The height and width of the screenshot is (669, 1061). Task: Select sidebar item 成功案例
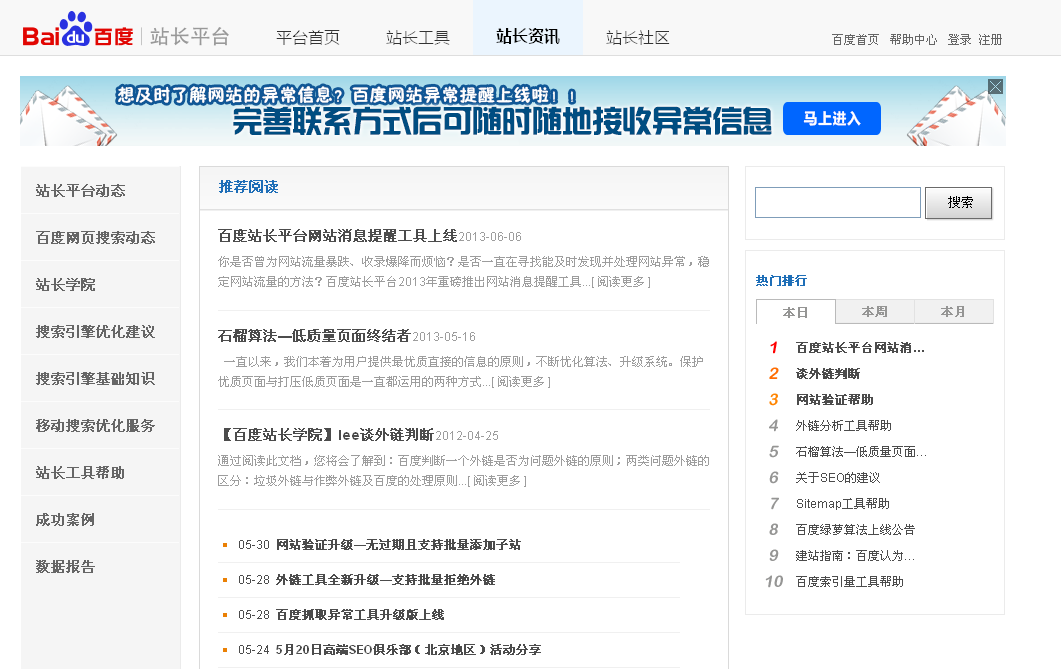click(101, 520)
